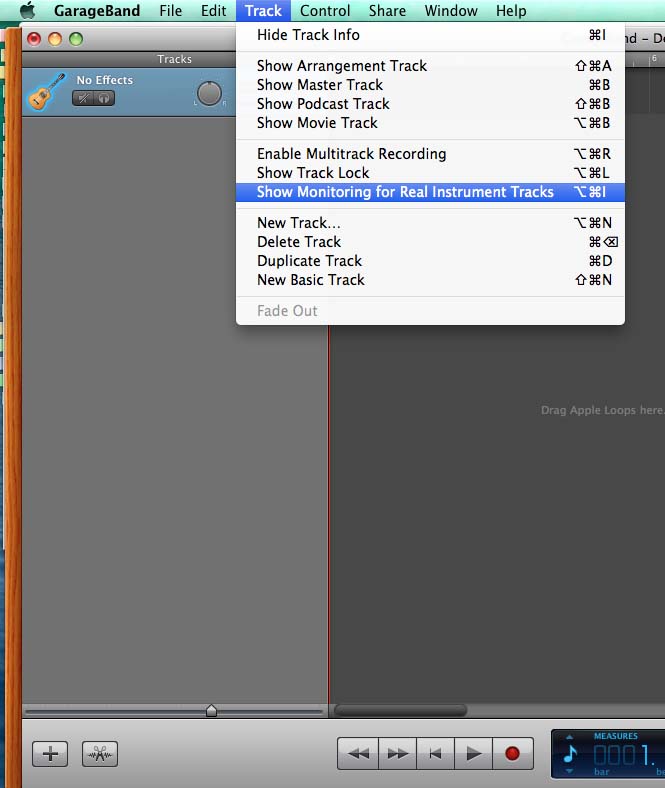
Task: Click the timeline zoom slider handle
Action: (212, 710)
